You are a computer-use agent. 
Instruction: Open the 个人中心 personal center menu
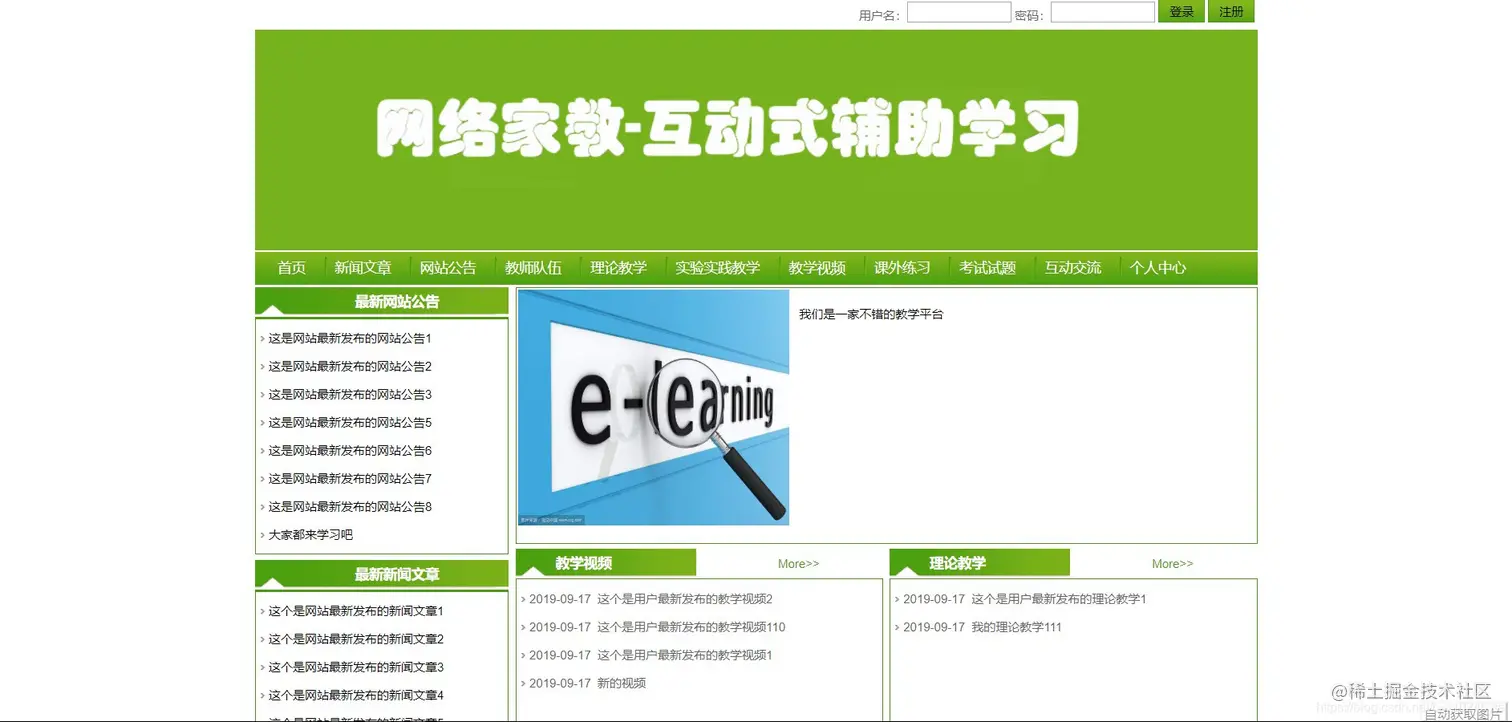pos(1157,267)
